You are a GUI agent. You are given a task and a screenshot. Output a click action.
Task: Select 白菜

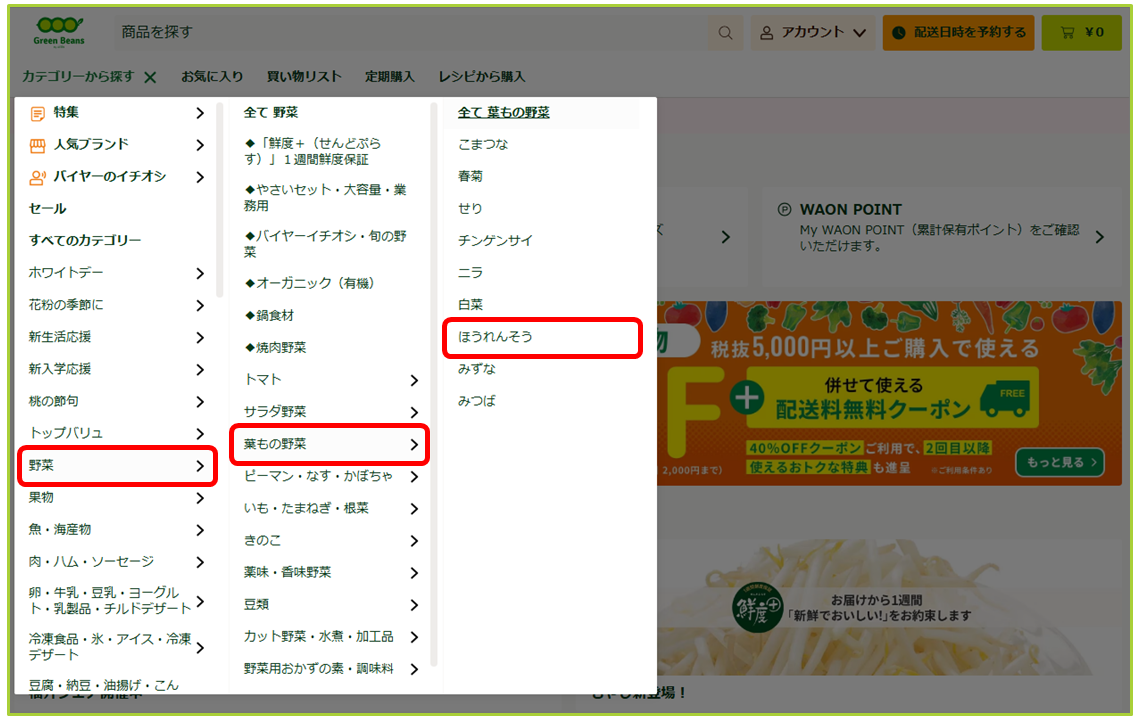469,305
